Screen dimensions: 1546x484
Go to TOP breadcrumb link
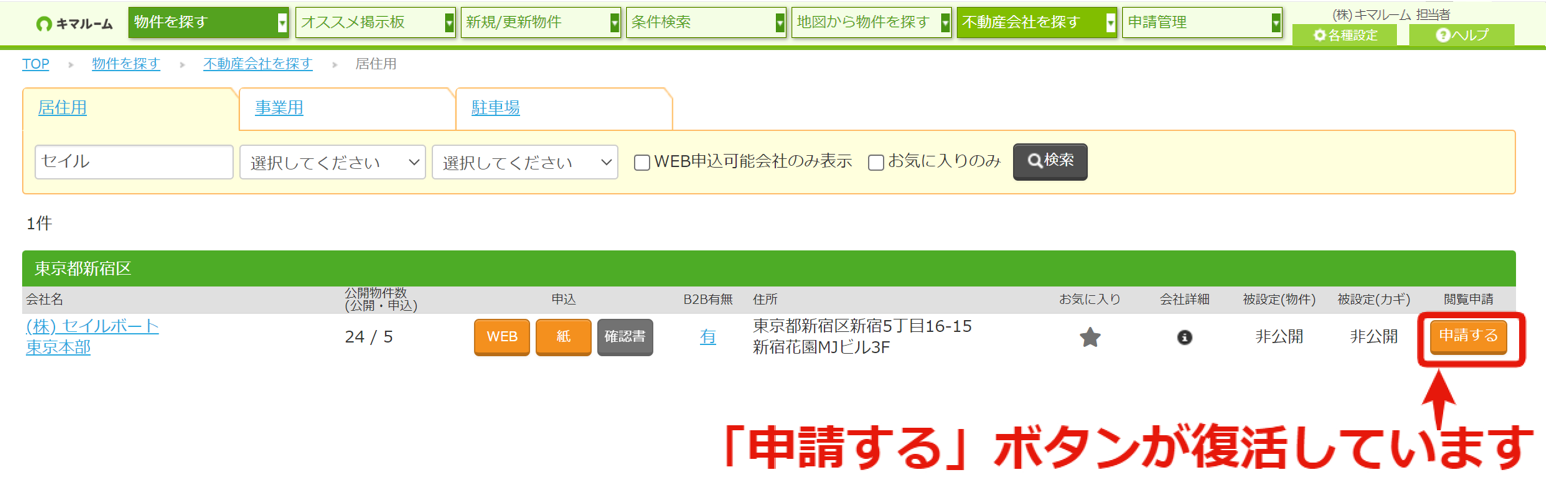point(36,64)
